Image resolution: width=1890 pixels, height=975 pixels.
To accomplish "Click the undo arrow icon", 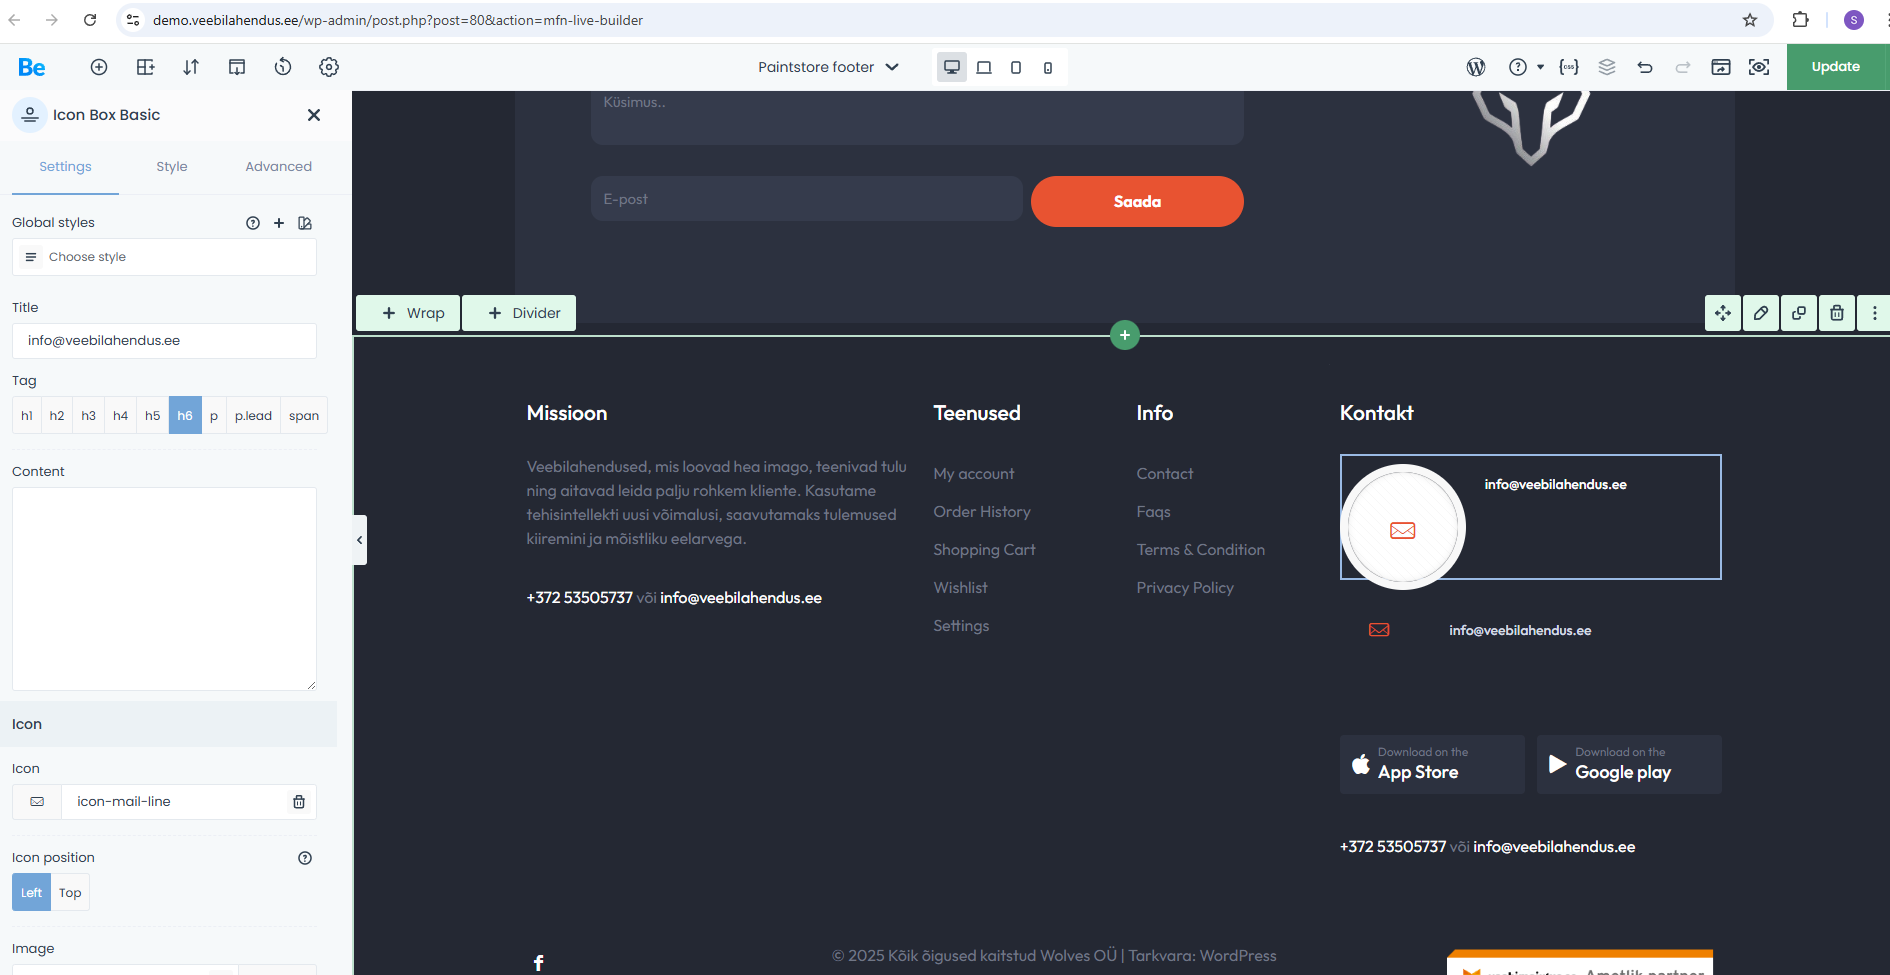I will [x=1645, y=67].
